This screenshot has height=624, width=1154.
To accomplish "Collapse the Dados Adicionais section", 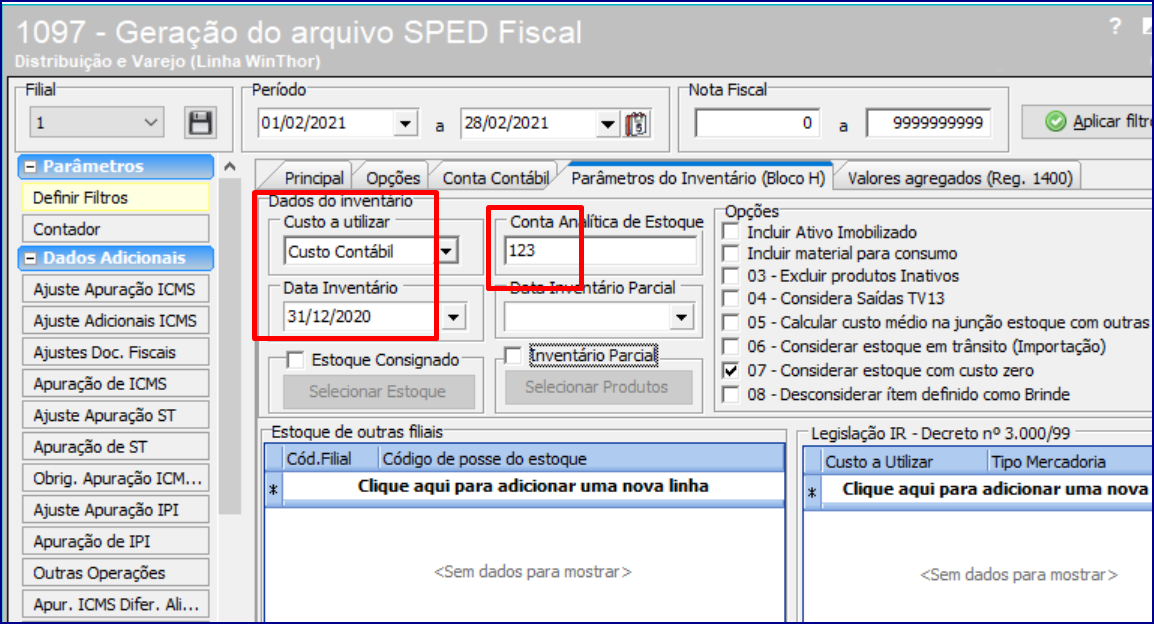I will (30, 258).
